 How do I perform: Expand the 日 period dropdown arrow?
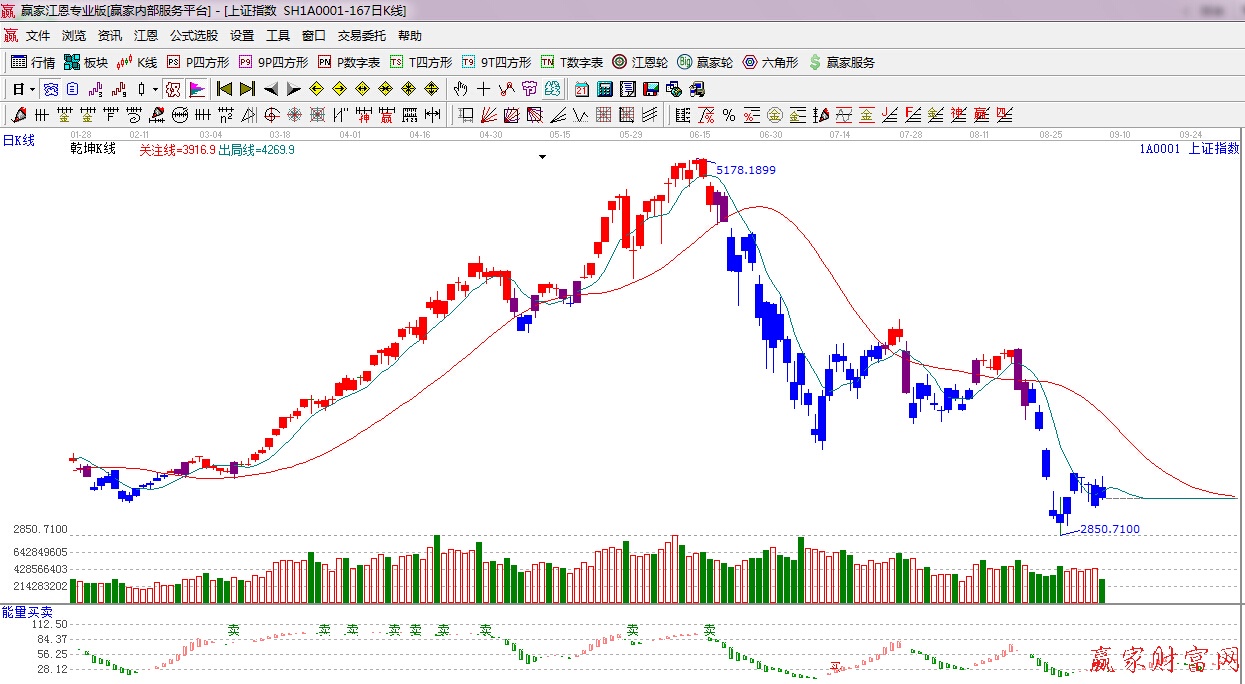point(32,89)
